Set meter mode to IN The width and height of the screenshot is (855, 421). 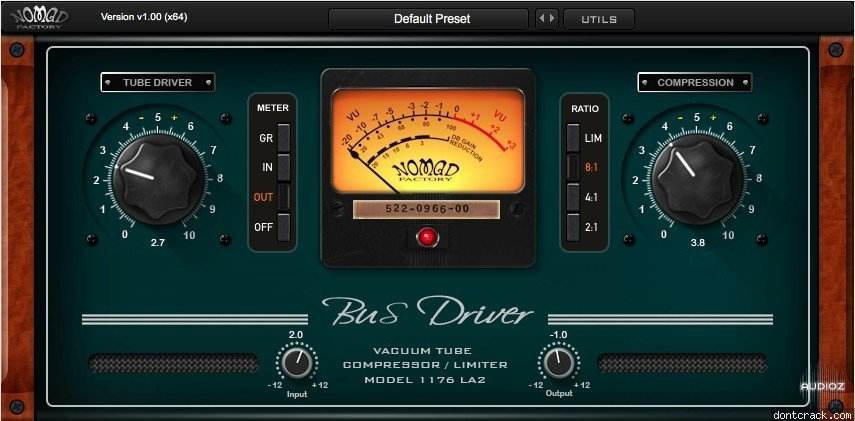click(284, 167)
